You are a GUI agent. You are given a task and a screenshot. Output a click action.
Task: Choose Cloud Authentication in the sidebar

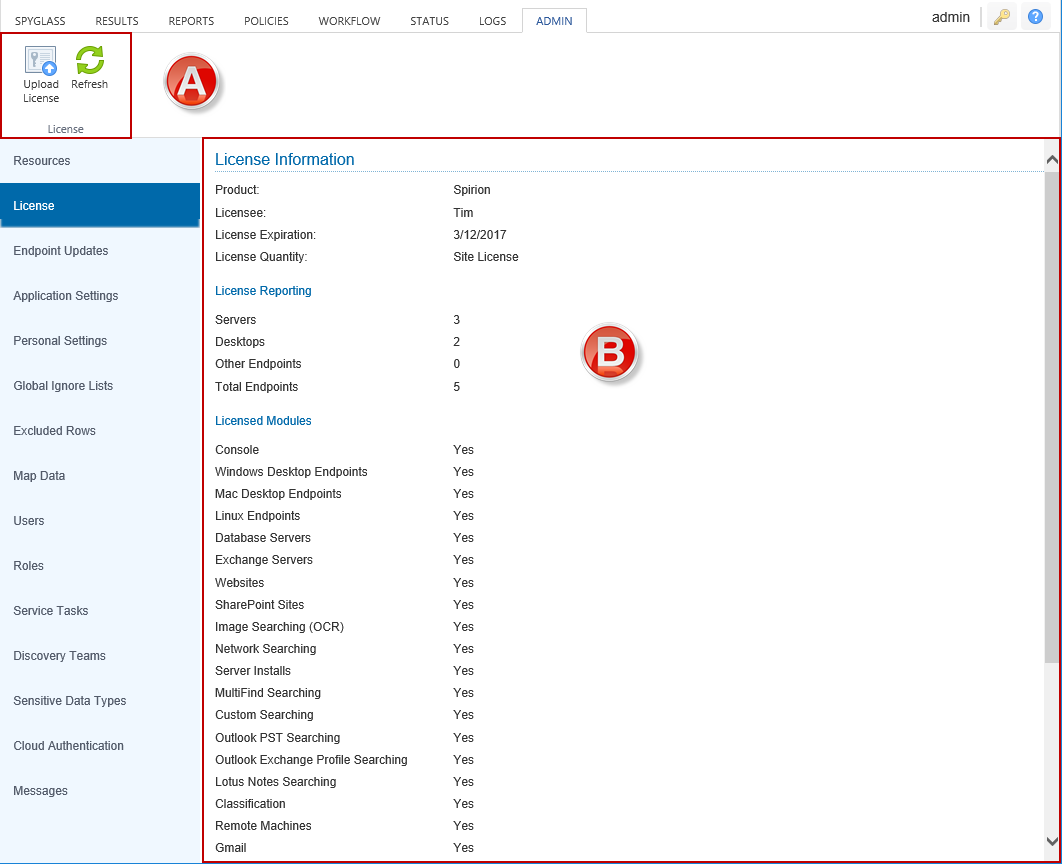pos(69,746)
